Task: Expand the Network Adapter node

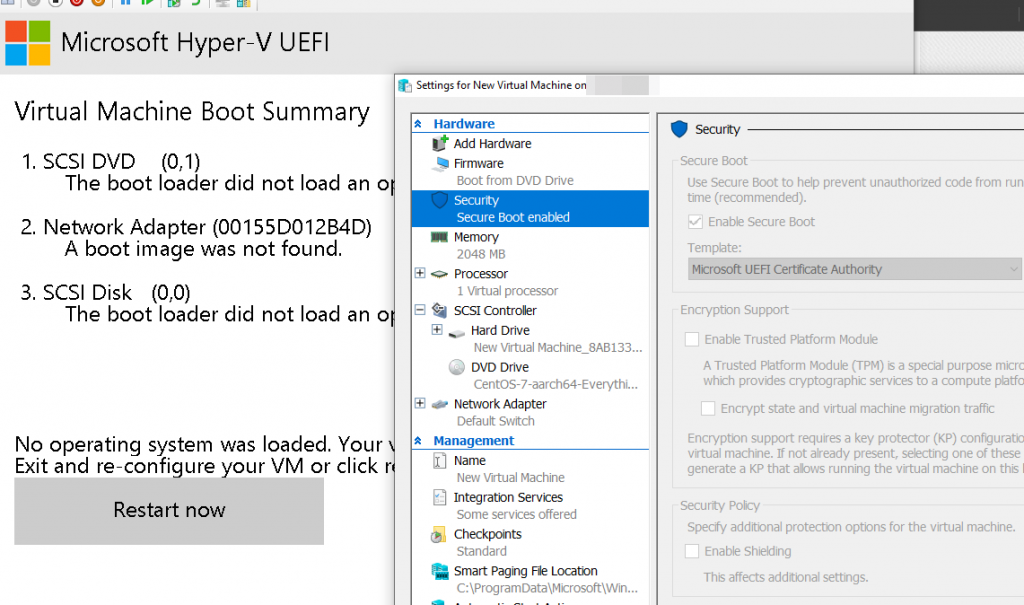Action: 420,403
